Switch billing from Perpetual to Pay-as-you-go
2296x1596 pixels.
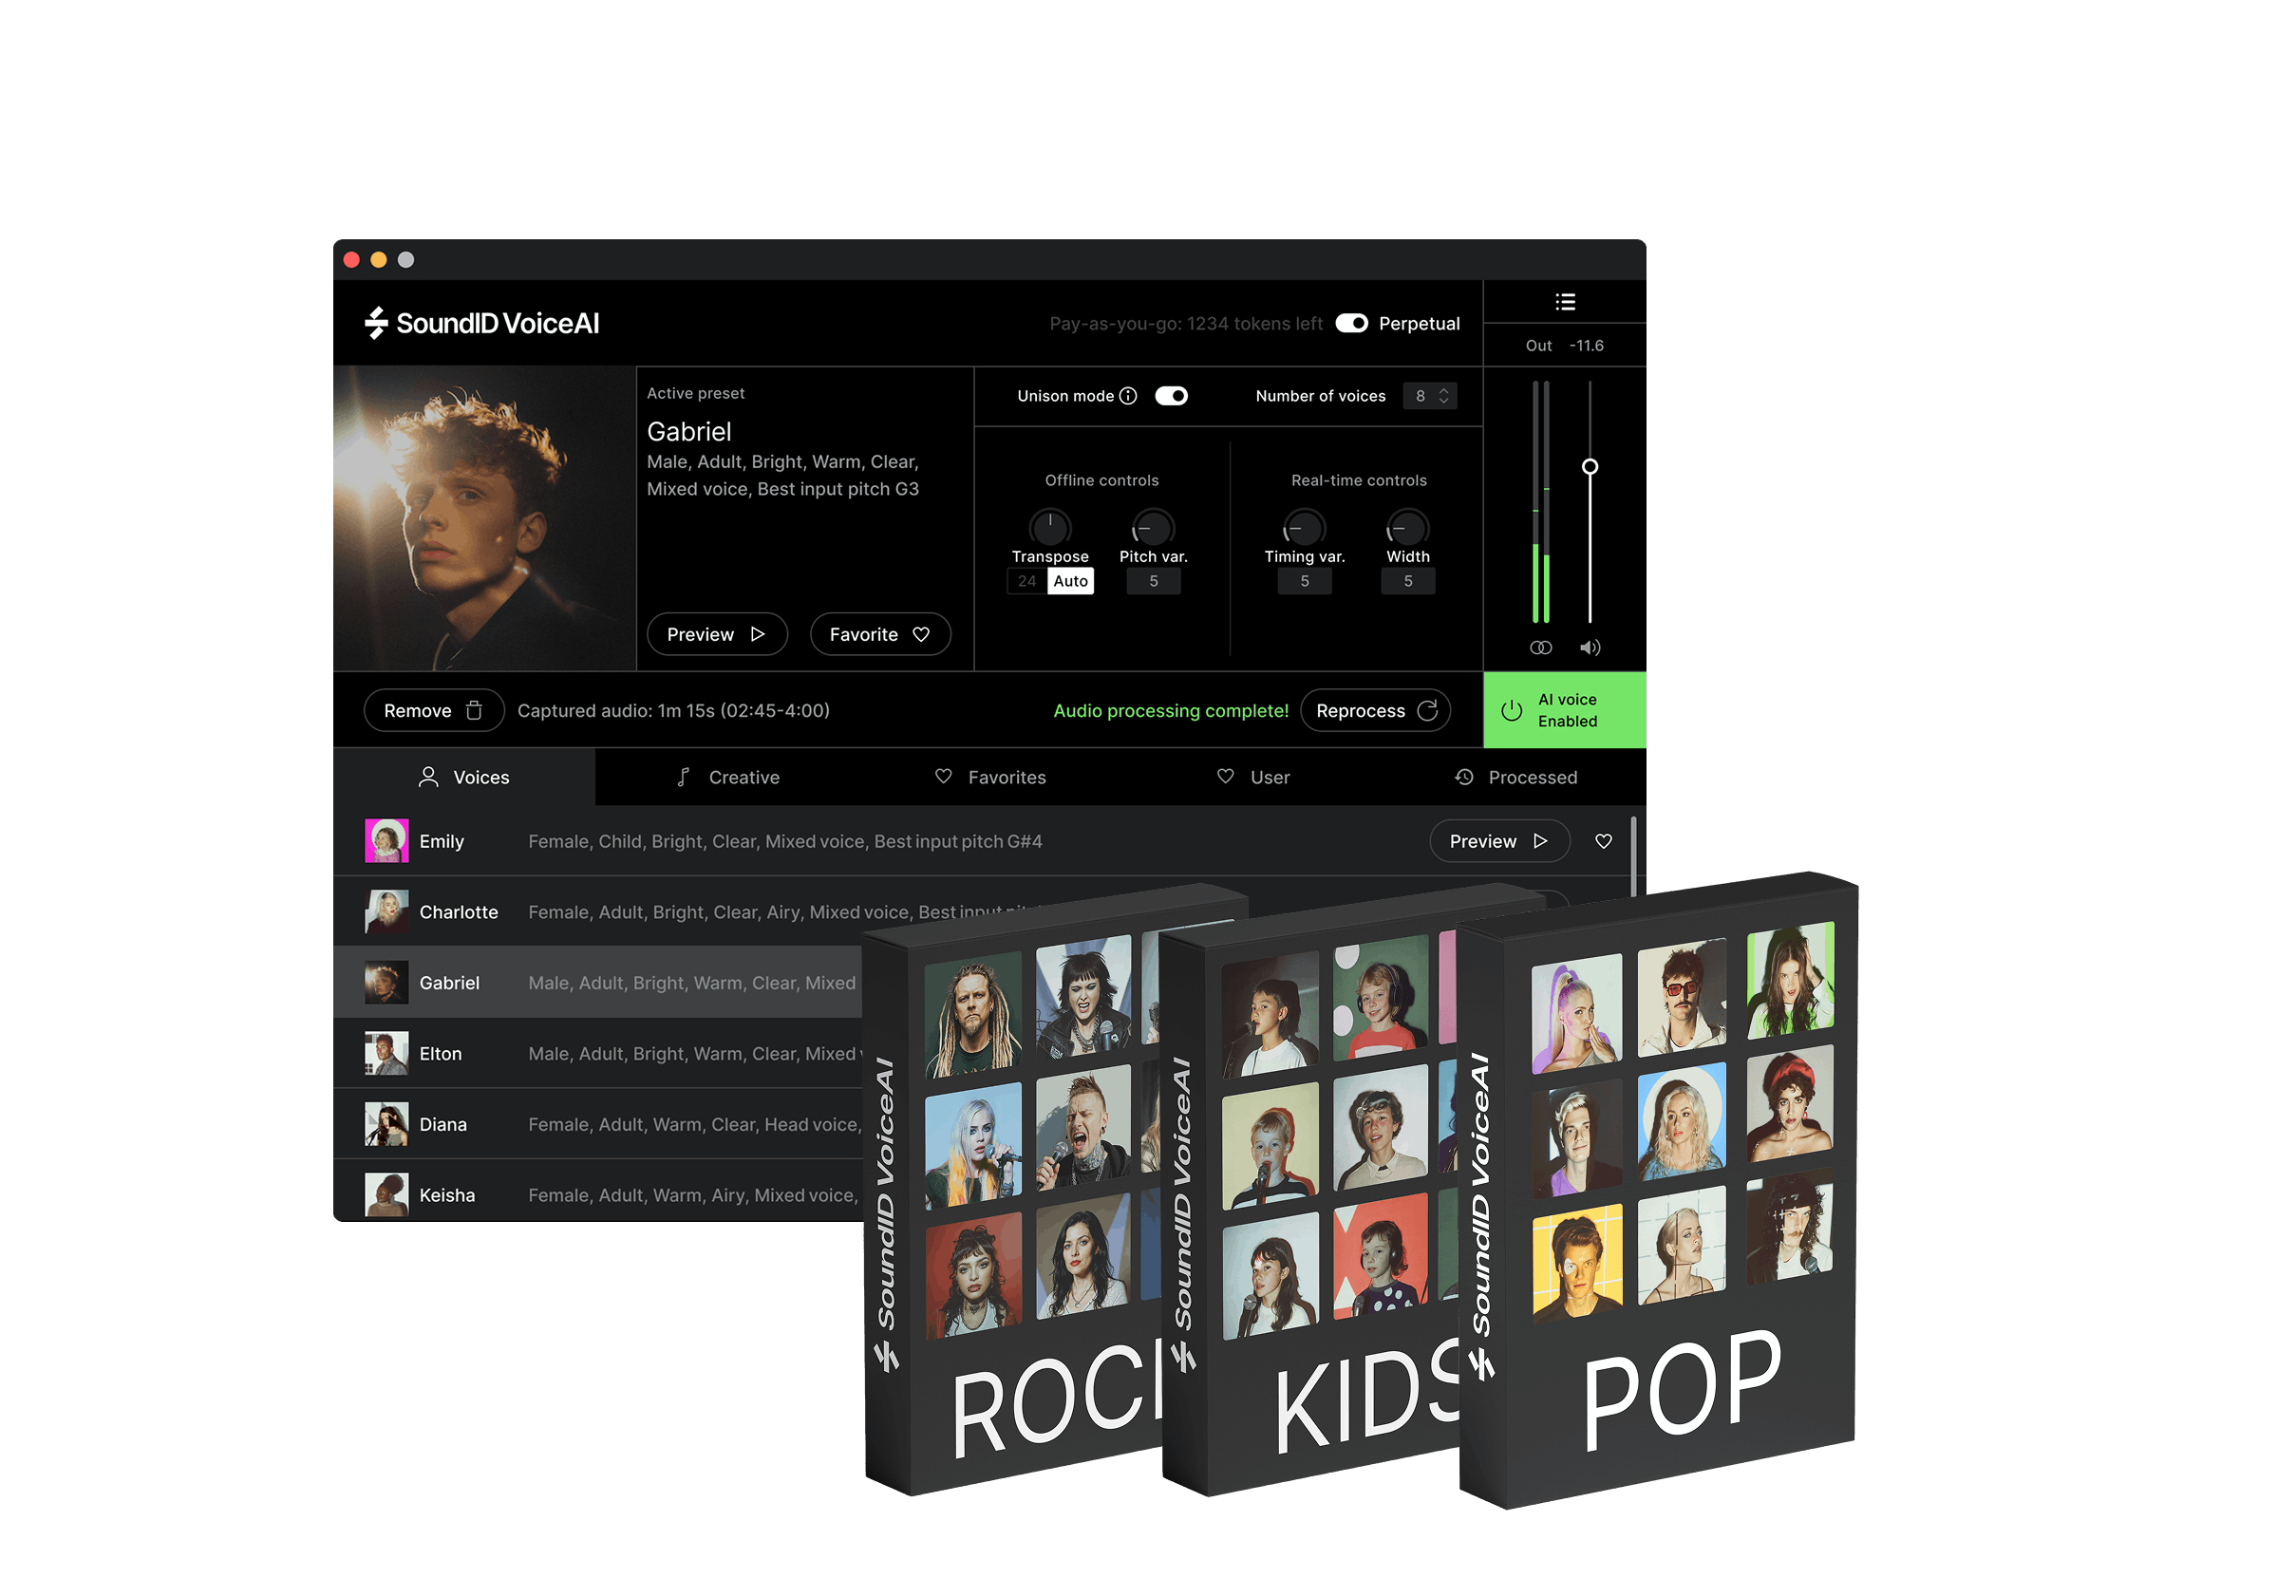coord(1352,323)
